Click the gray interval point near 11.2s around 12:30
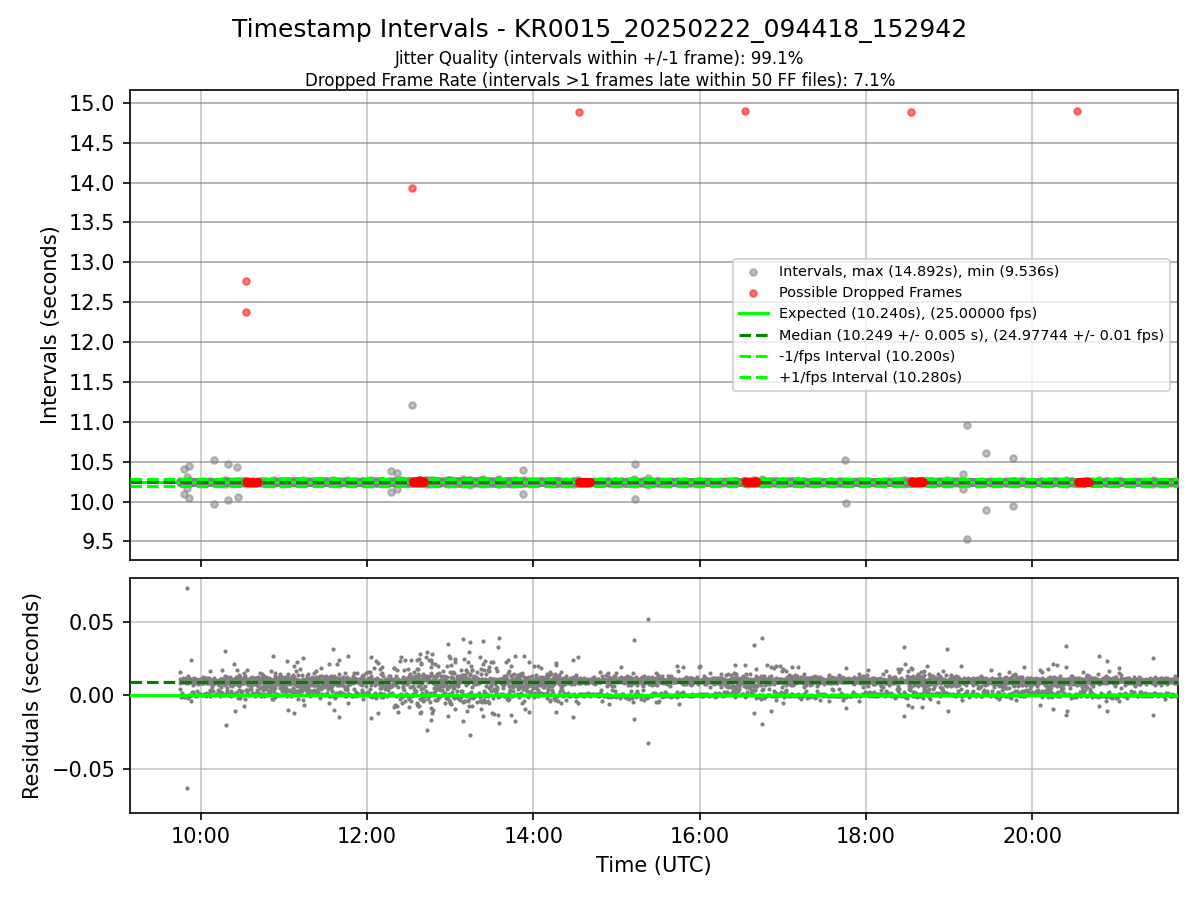Screen dimensions: 1200x900 [x=412, y=405]
